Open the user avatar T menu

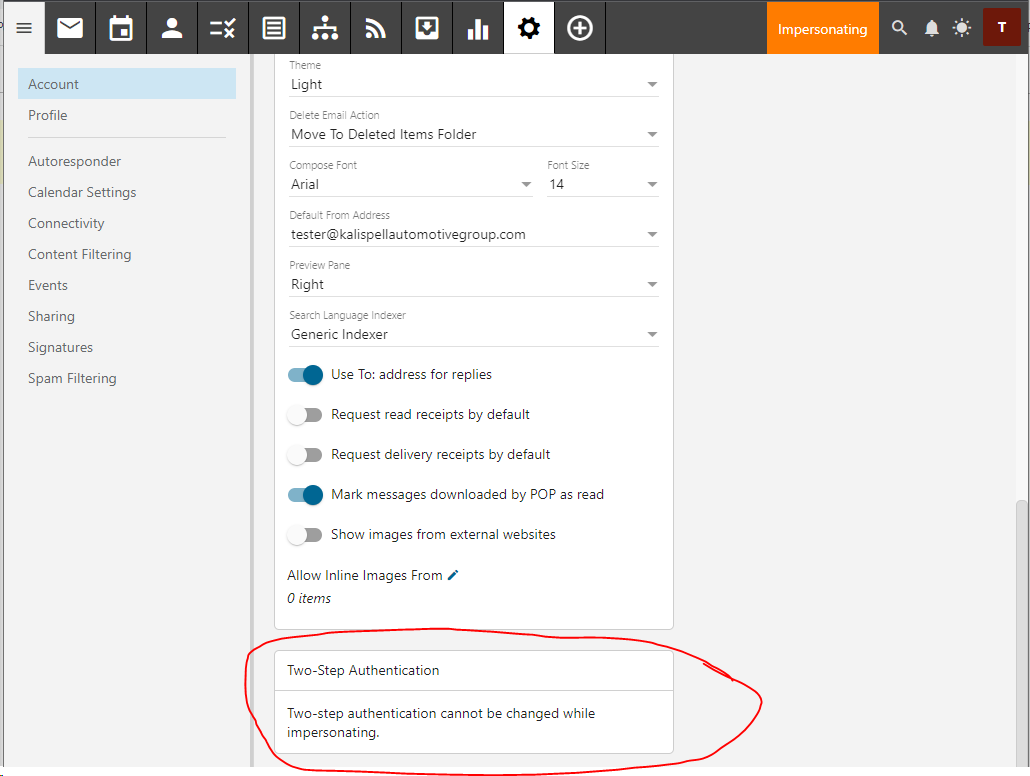[1001, 28]
